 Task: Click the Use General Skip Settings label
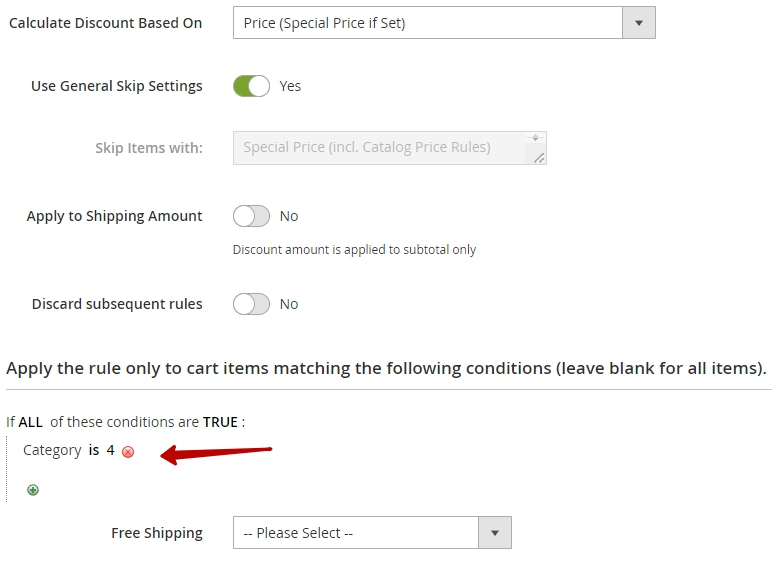click(x=117, y=86)
